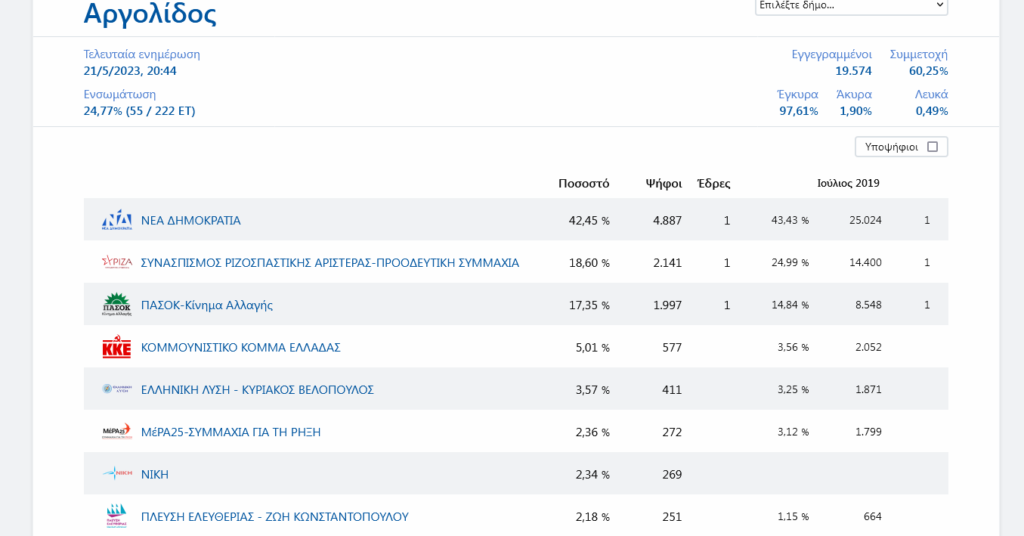Click the ΠΑΣΟΚ green sun logo
The image size is (1024, 536).
click(x=117, y=305)
